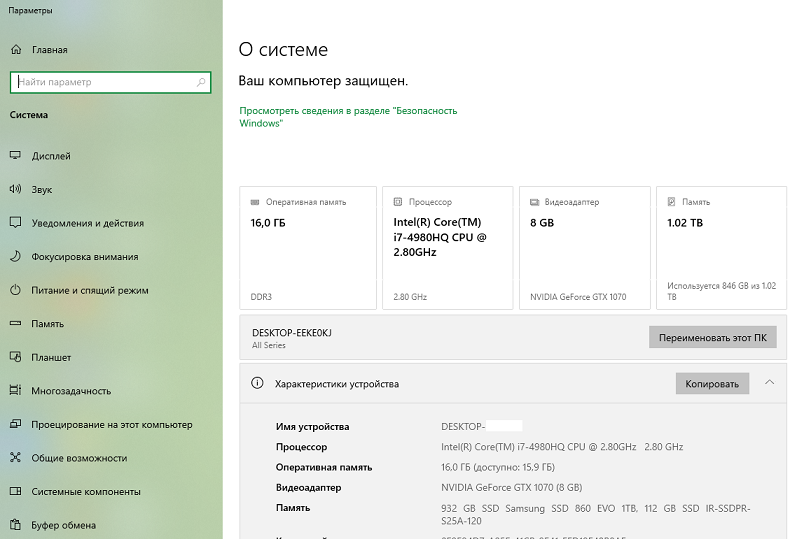Open Shared experiences settings

[79, 458]
